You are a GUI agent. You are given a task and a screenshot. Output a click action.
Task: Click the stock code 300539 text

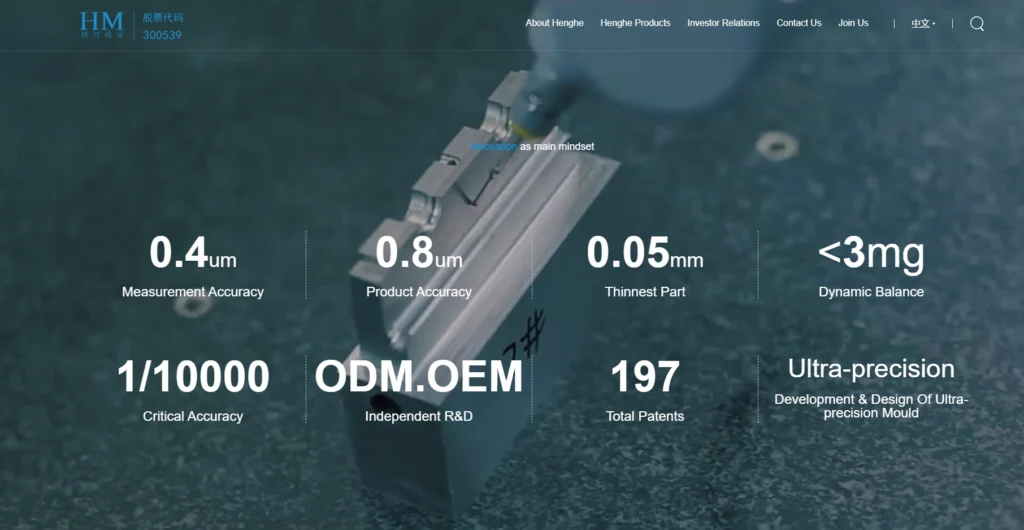pos(162,35)
